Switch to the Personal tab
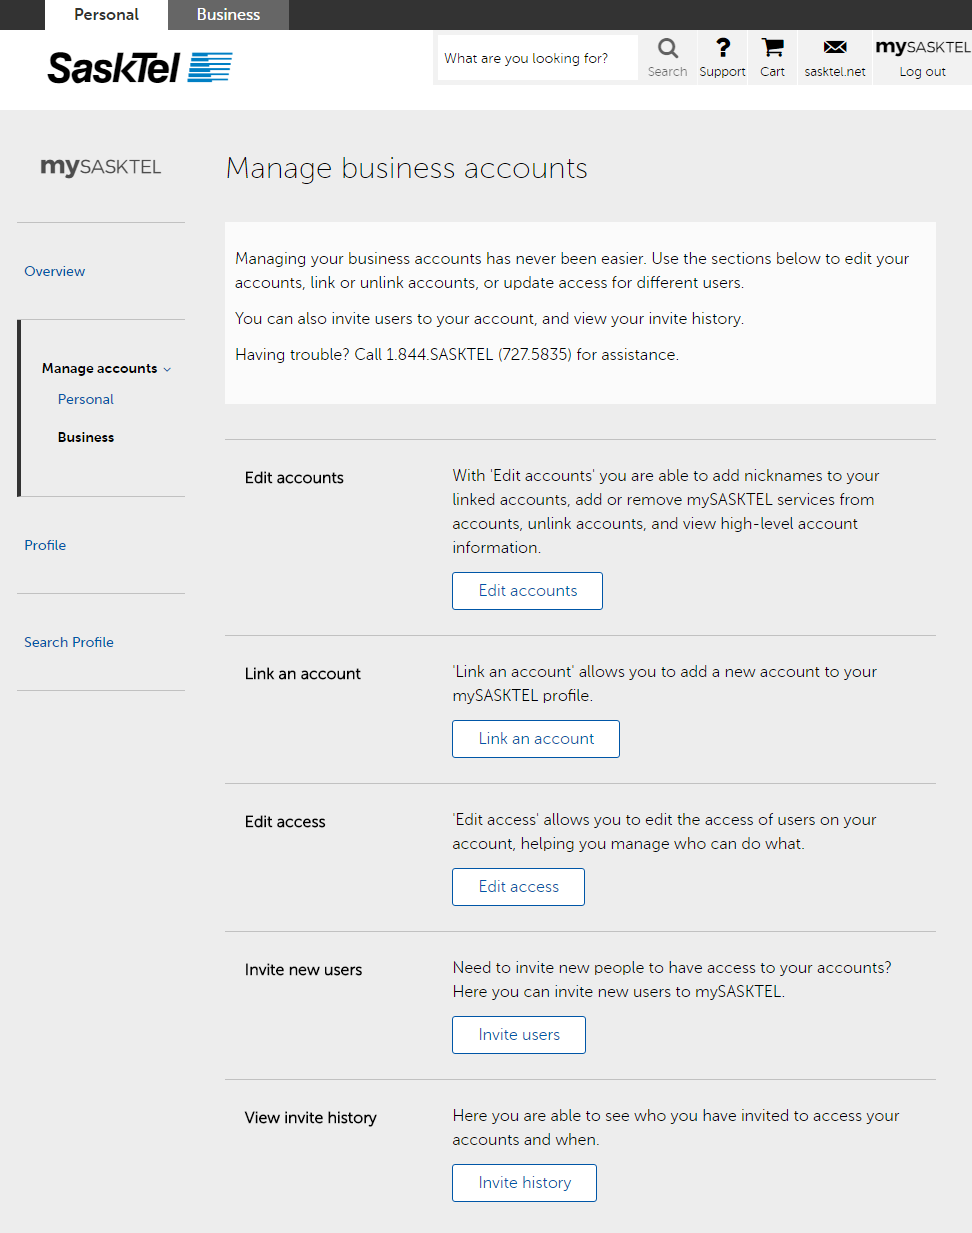The image size is (972, 1233). point(105,15)
